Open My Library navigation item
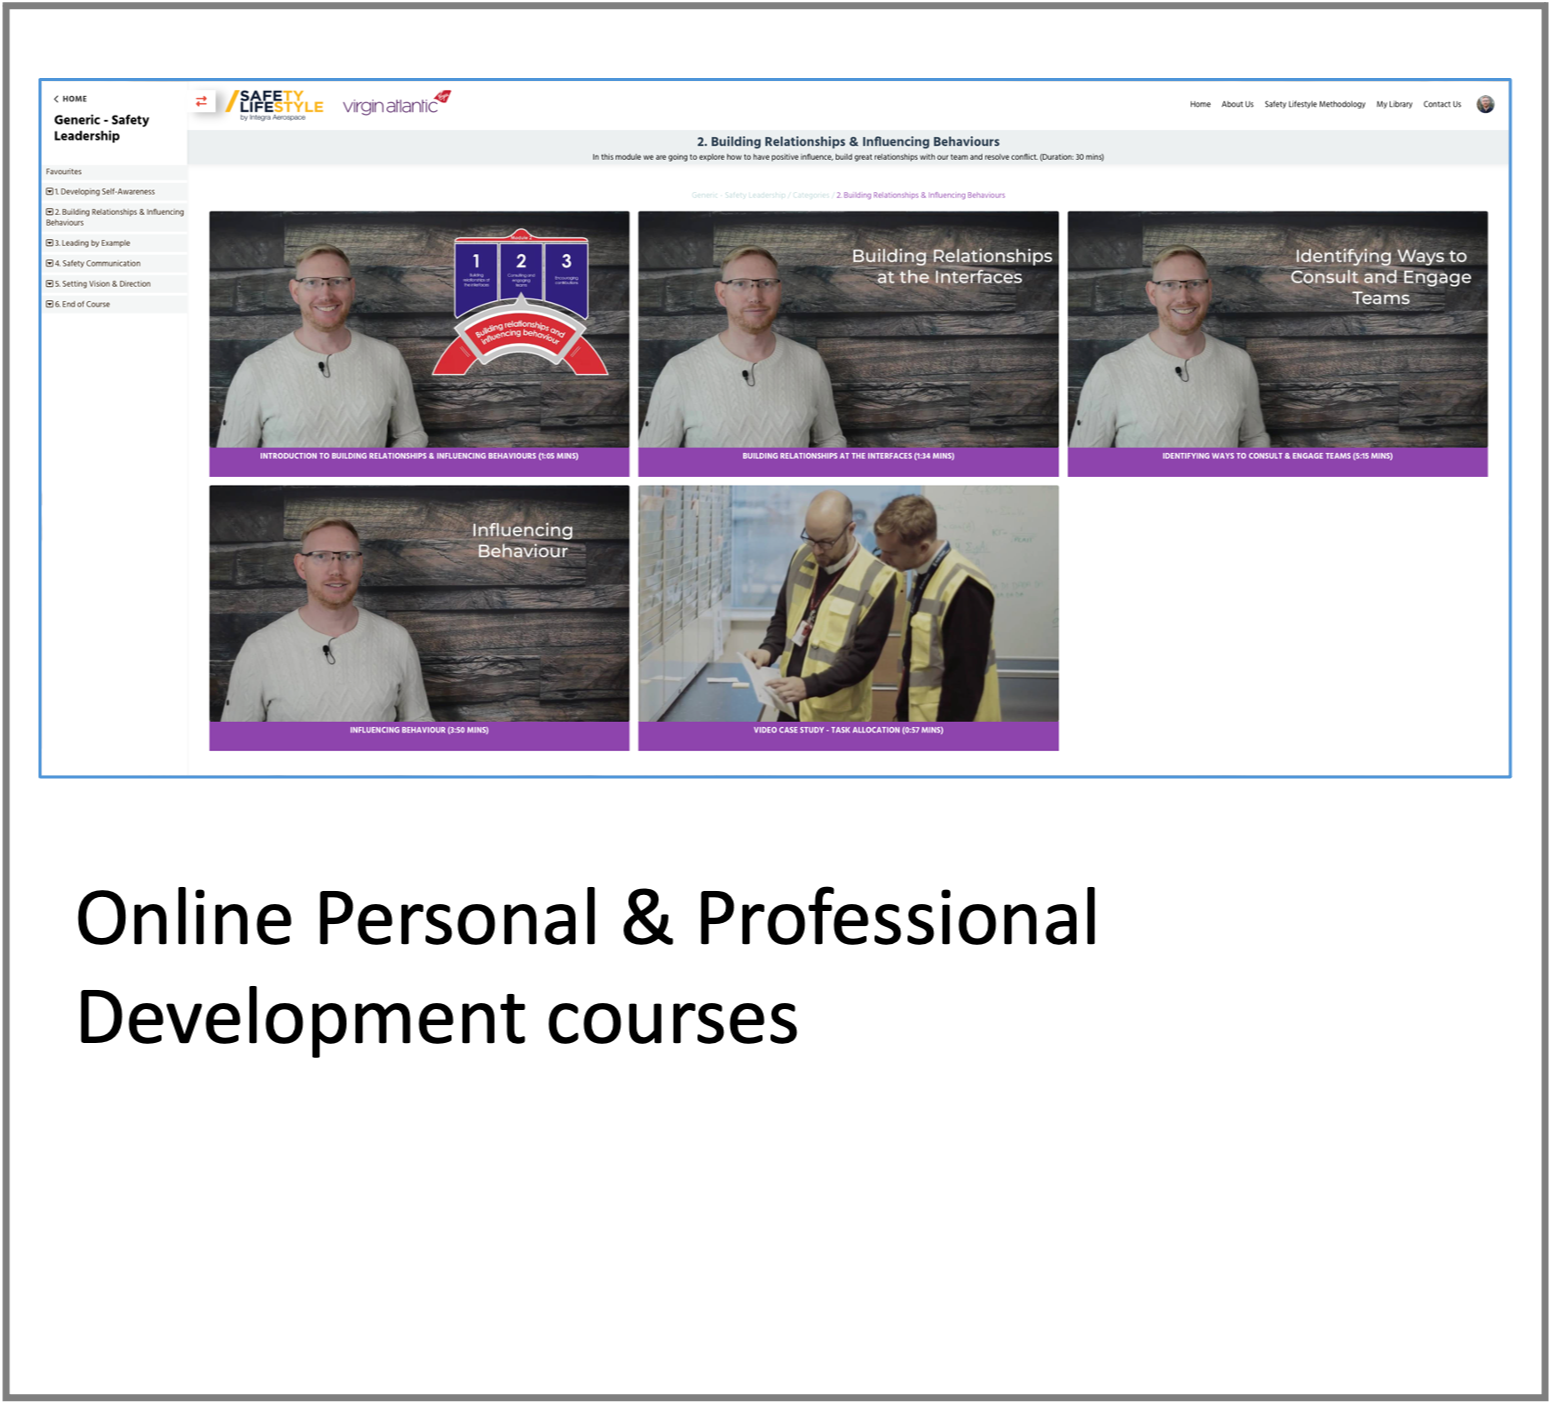Screen dimensions: 1549x1402 pyautogui.click(x=1394, y=104)
